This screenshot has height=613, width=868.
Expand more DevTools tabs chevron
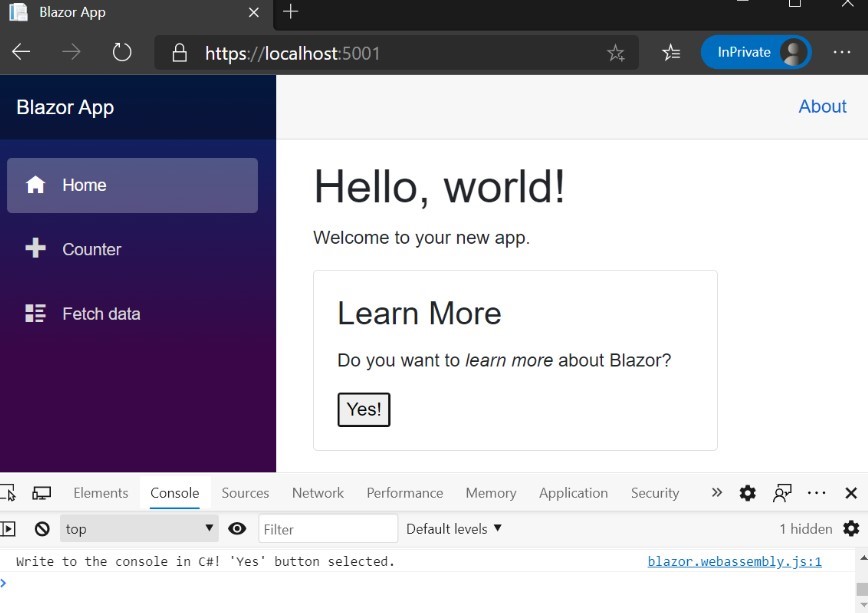[716, 492]
